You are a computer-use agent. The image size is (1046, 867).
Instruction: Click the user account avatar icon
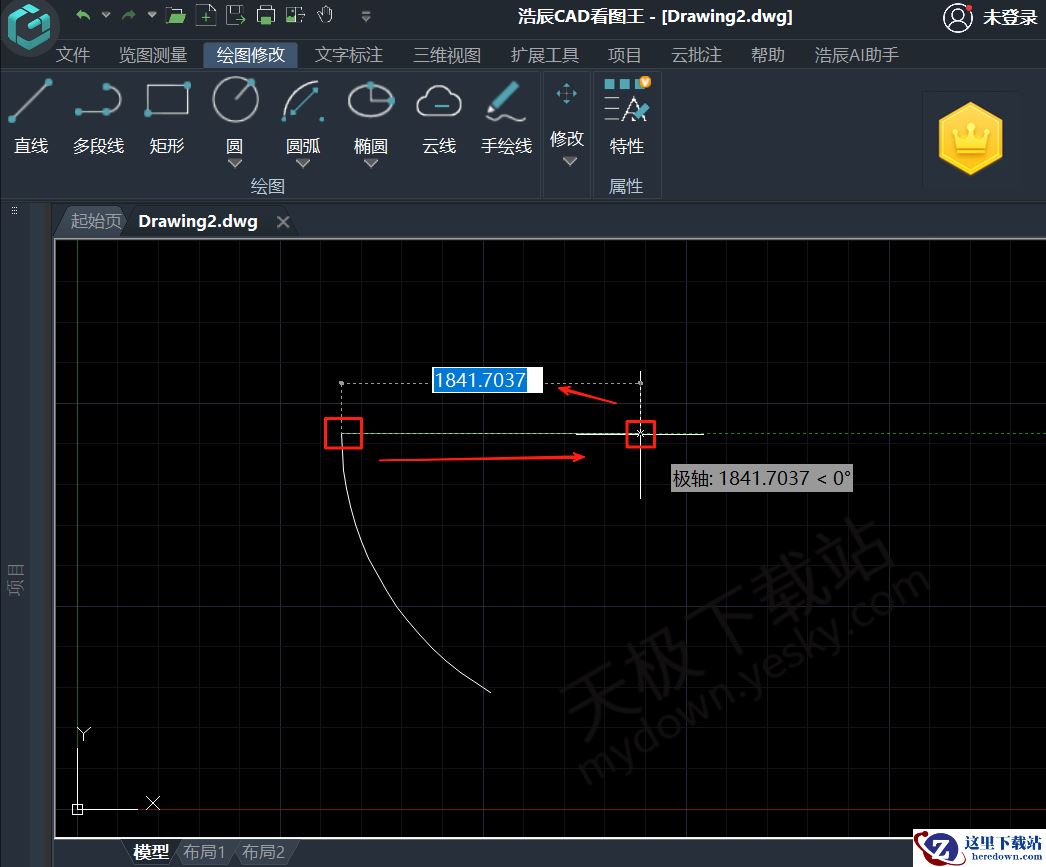click(957, 18)
